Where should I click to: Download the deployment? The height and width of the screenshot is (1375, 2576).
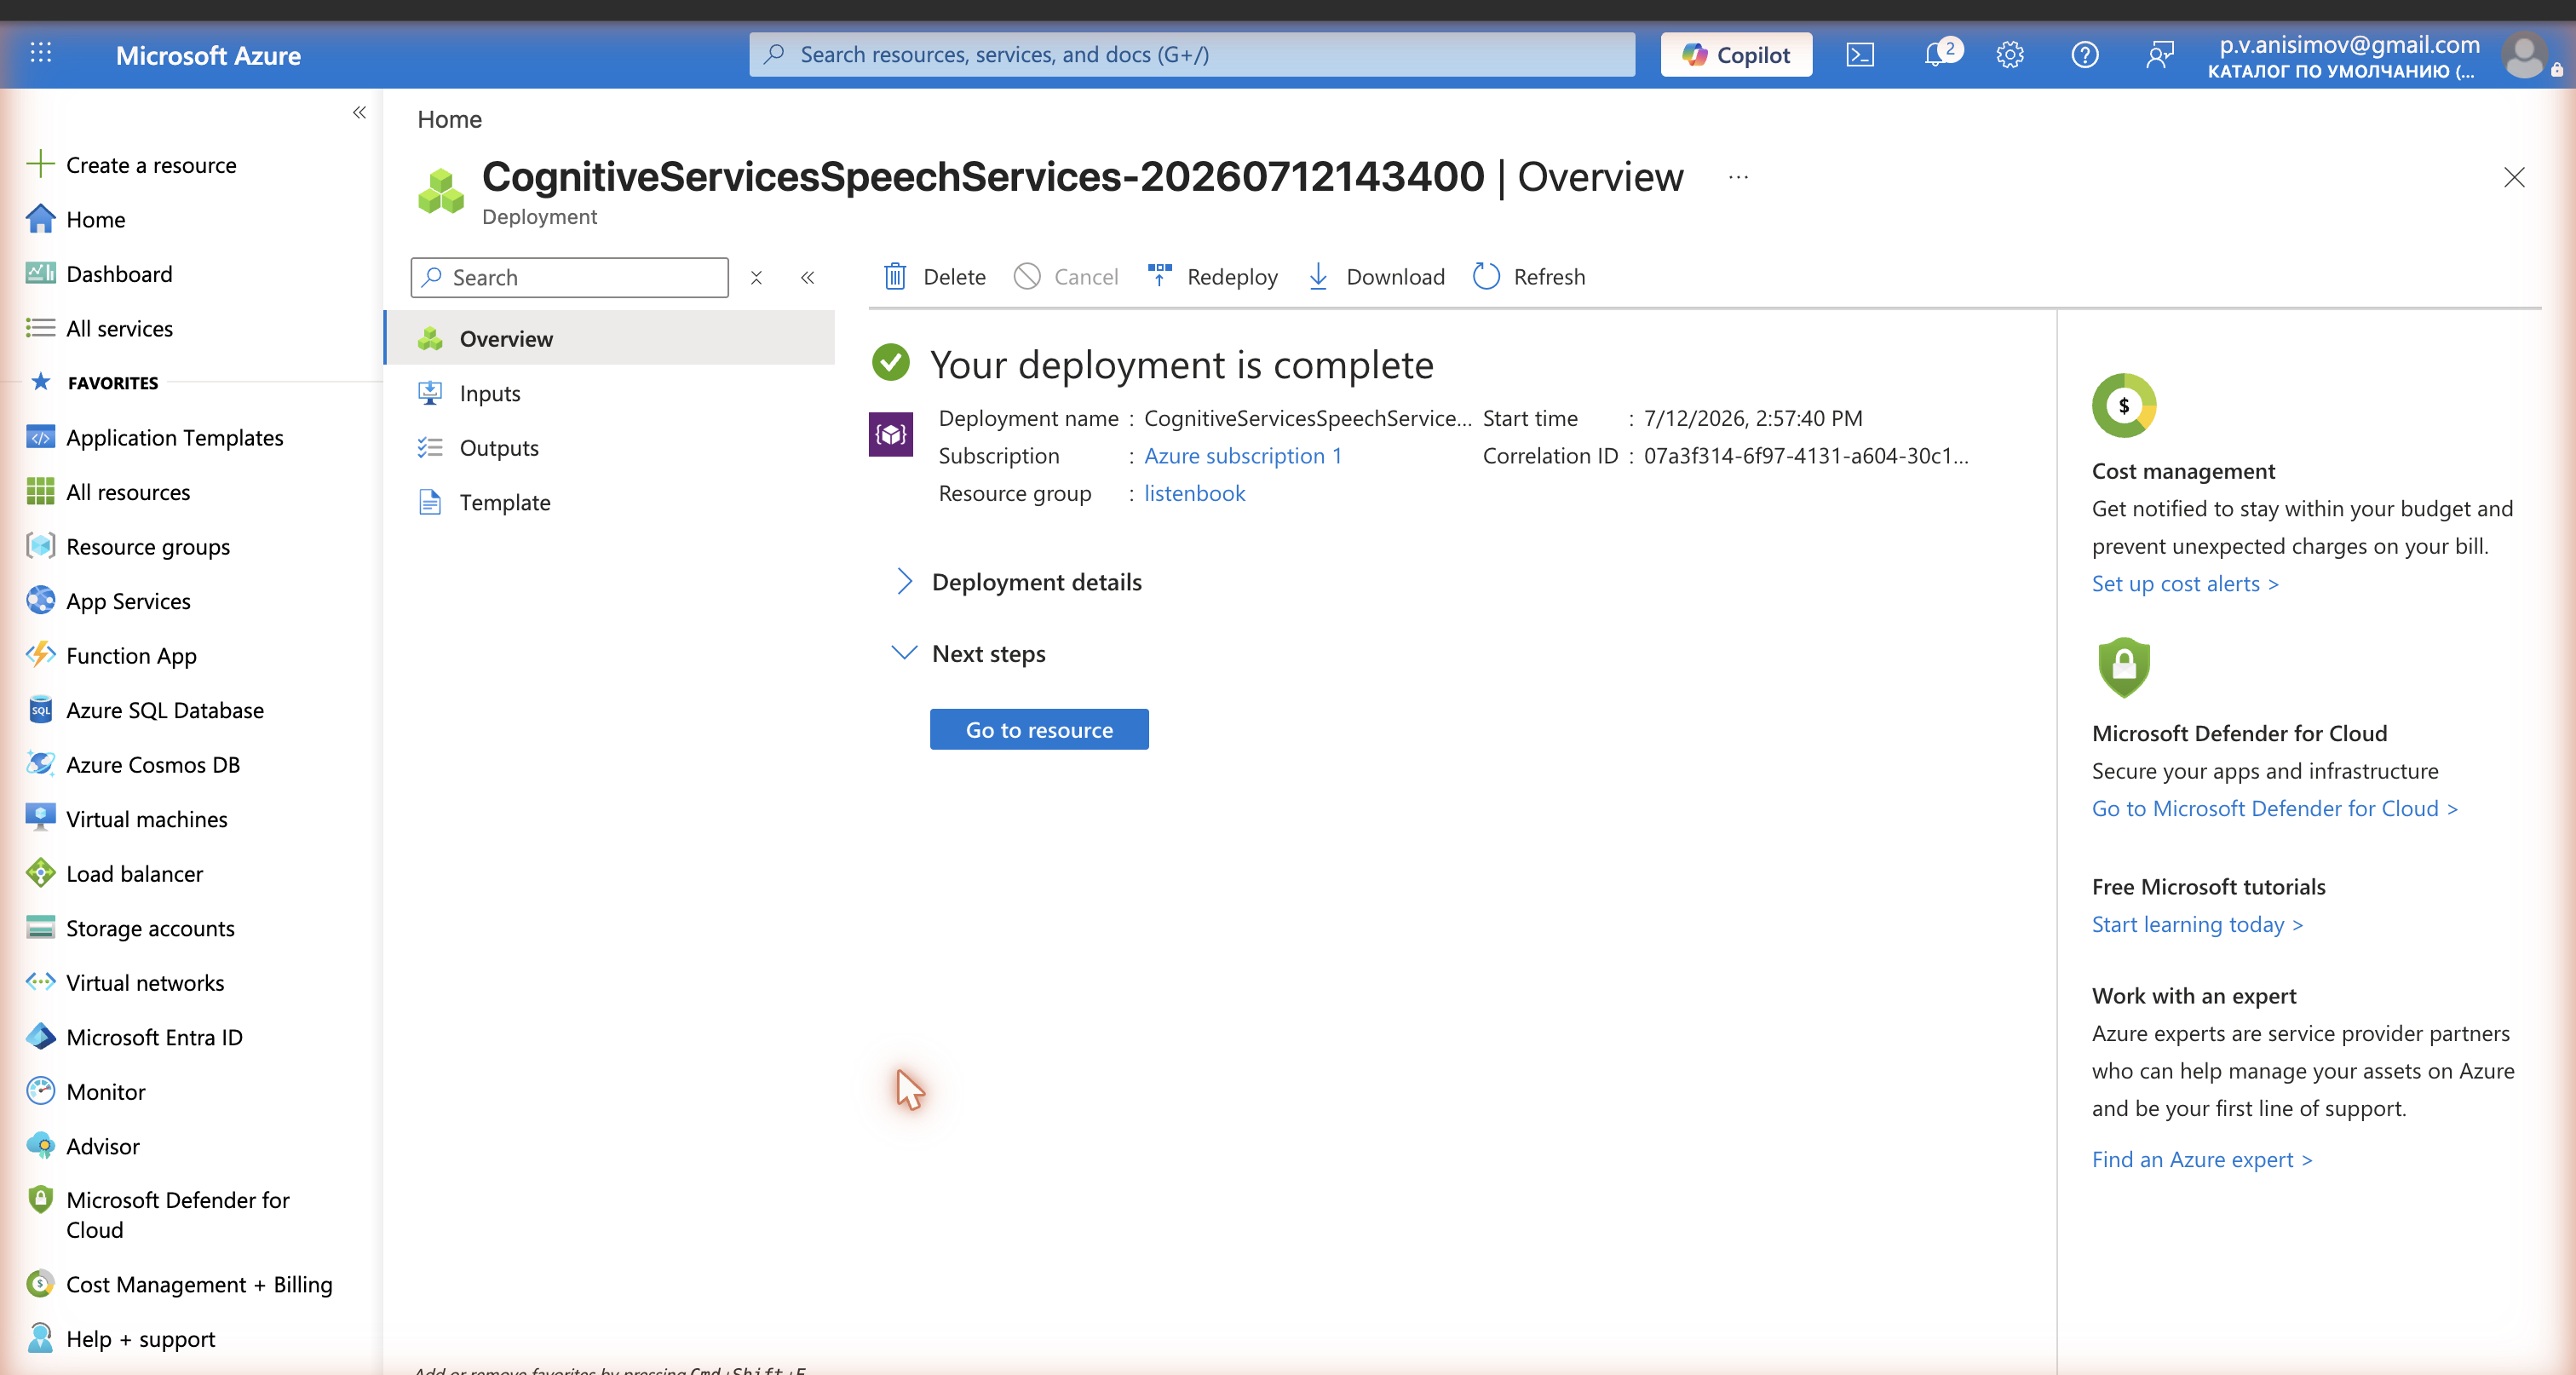point(1376,276)
